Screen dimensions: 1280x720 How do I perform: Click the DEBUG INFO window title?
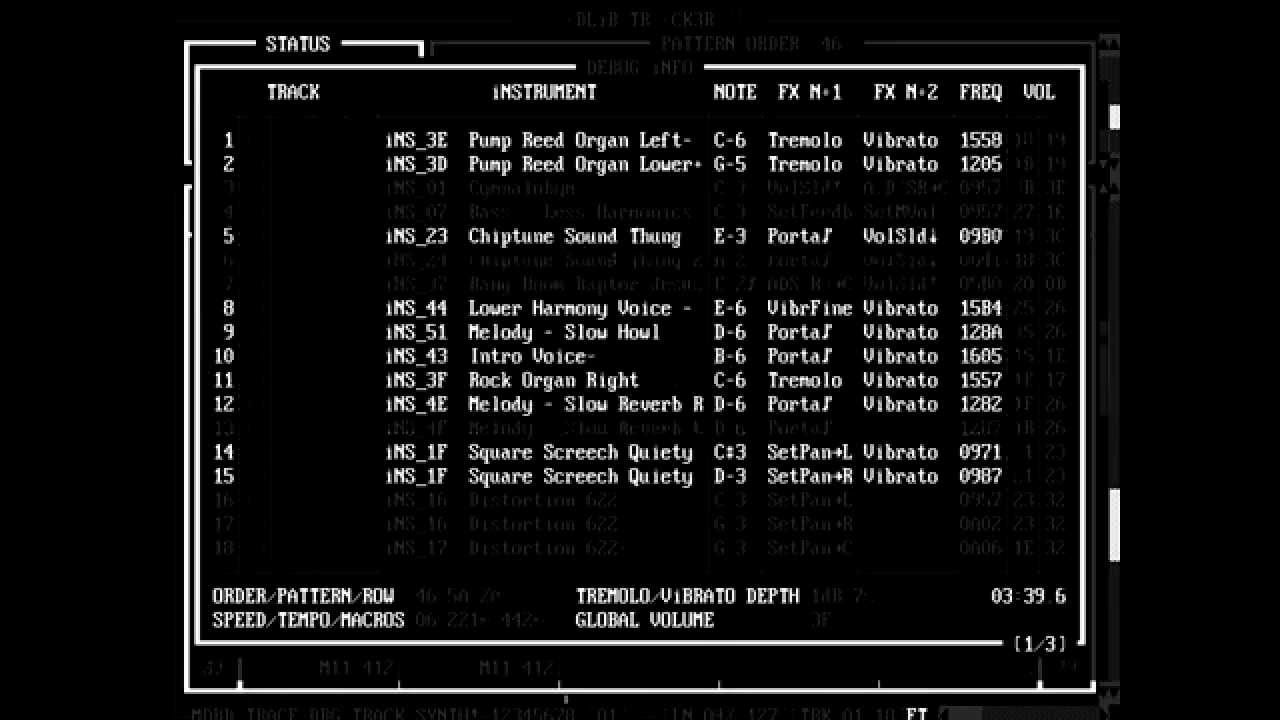[640, 68]
